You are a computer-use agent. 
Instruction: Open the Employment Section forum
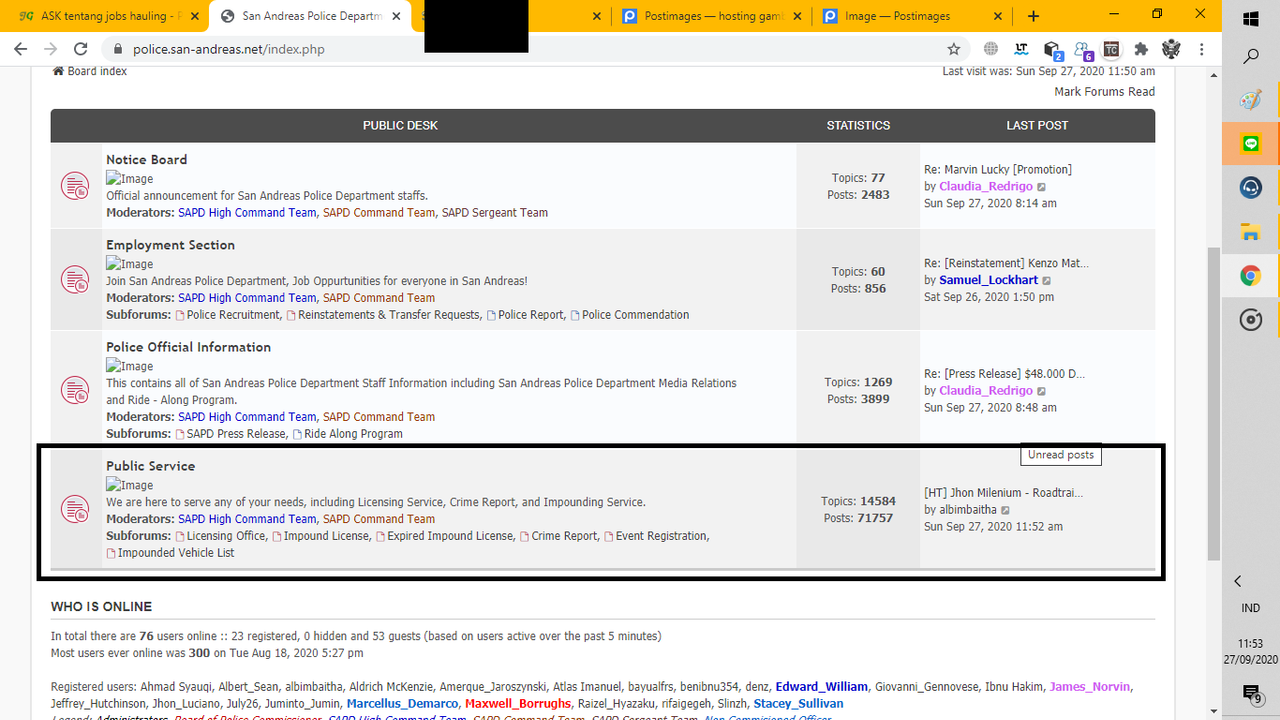point(170,245)
